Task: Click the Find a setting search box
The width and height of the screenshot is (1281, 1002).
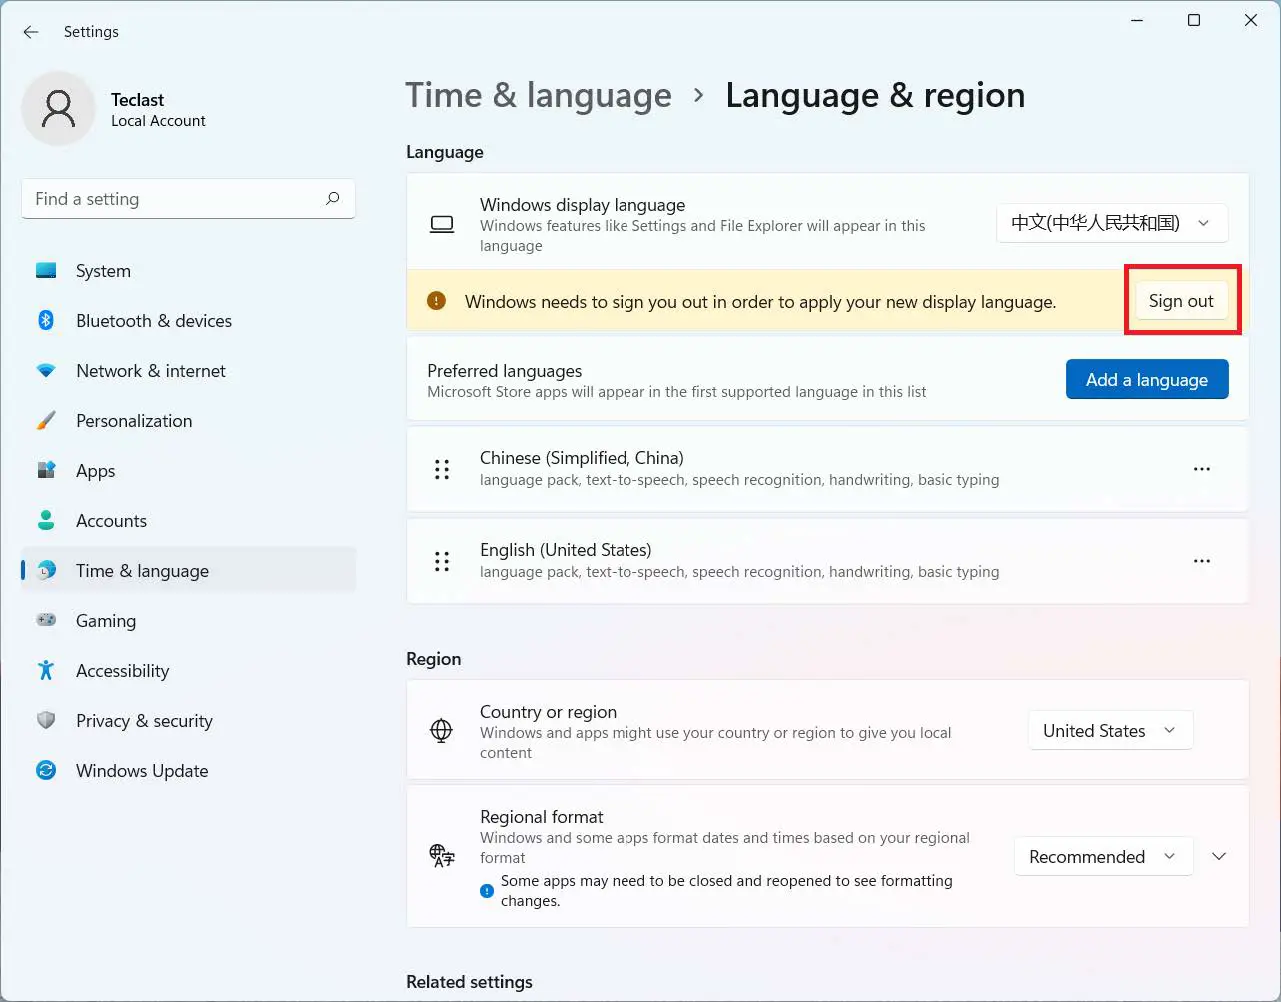Action: pyautogui.click(x=175, y=199)
